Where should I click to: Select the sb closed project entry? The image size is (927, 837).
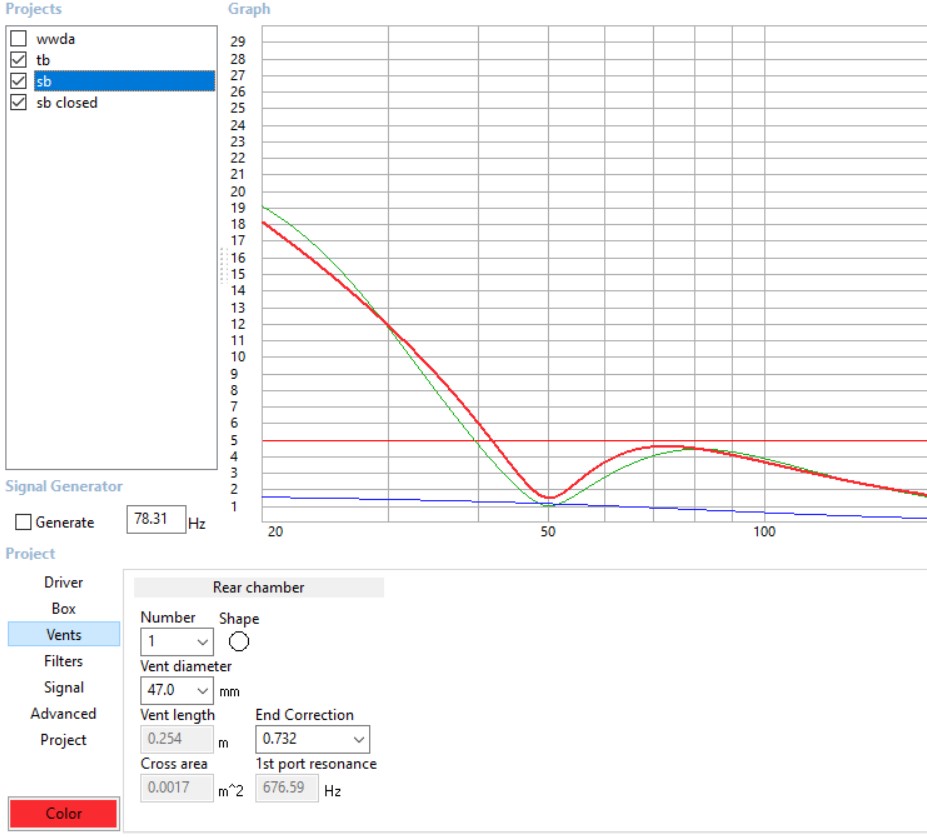pyautogui.click(x=67, y=102)
